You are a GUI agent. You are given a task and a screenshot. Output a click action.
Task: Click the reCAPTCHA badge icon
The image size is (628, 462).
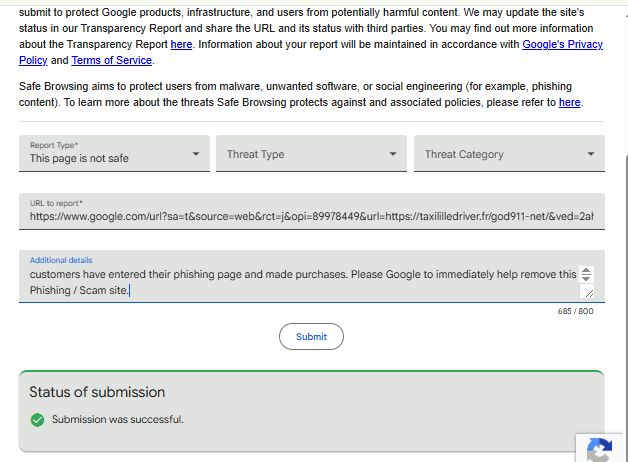pyautogui.click(x=599, y=450)
